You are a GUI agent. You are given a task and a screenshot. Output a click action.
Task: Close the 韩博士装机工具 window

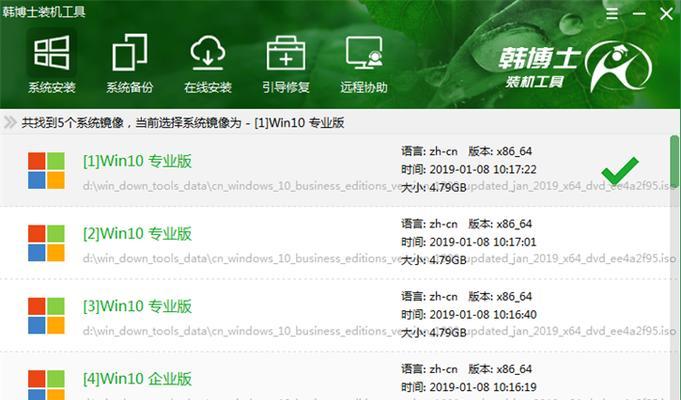[x=666, y=14]
